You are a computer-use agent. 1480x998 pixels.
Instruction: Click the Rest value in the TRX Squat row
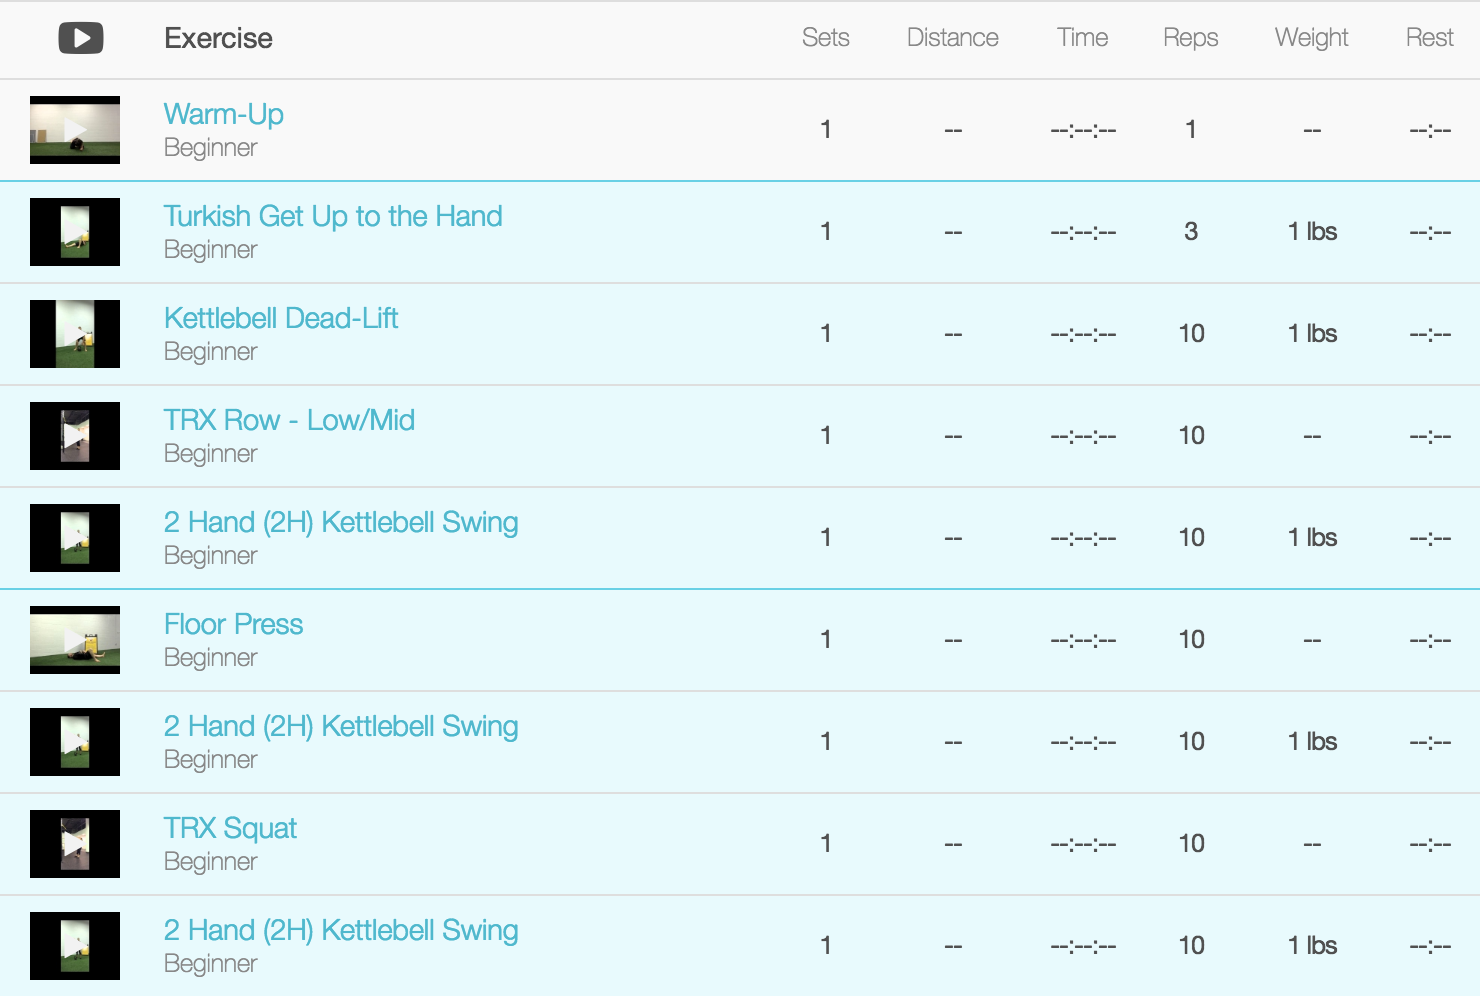coord(1430,844)
